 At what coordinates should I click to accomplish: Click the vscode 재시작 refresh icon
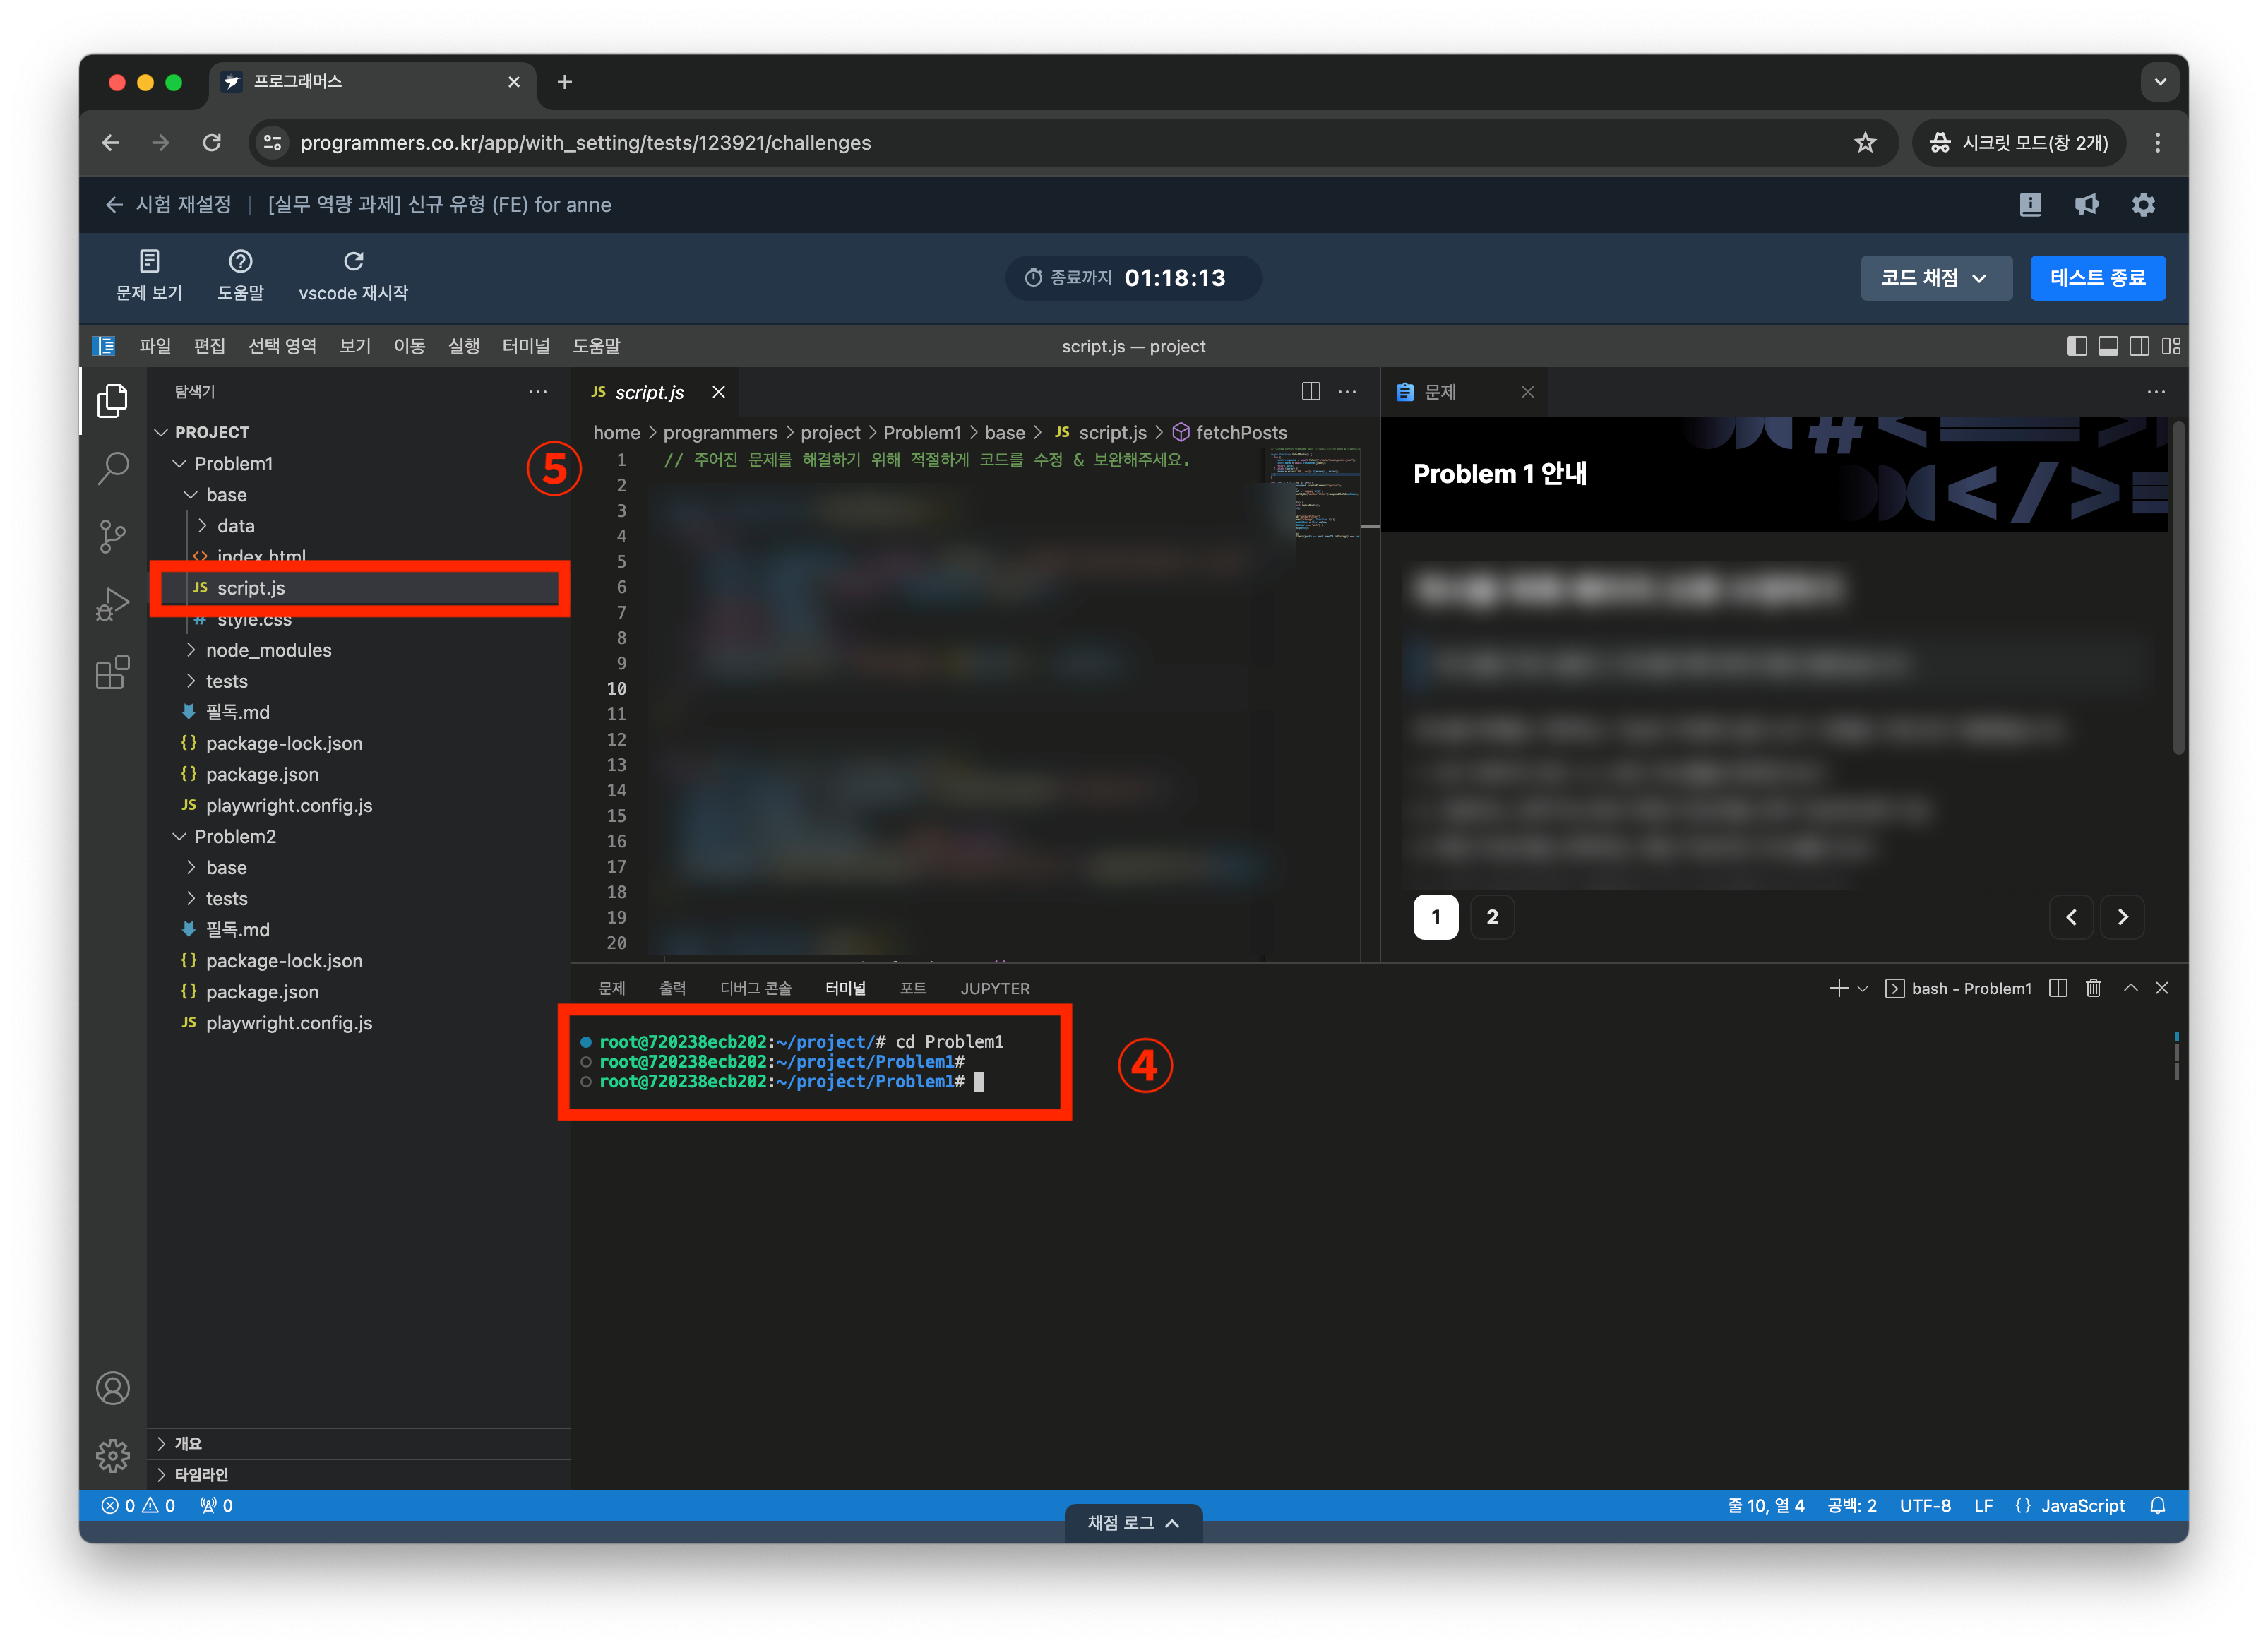(353, 262)
